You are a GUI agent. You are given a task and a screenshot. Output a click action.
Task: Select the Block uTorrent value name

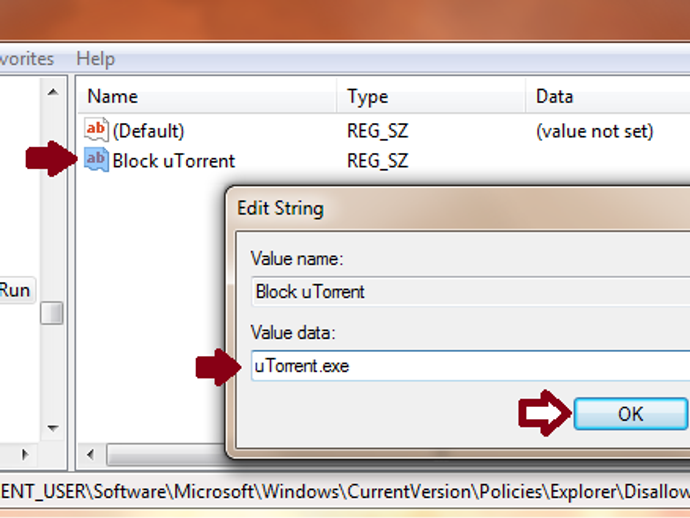174,161
